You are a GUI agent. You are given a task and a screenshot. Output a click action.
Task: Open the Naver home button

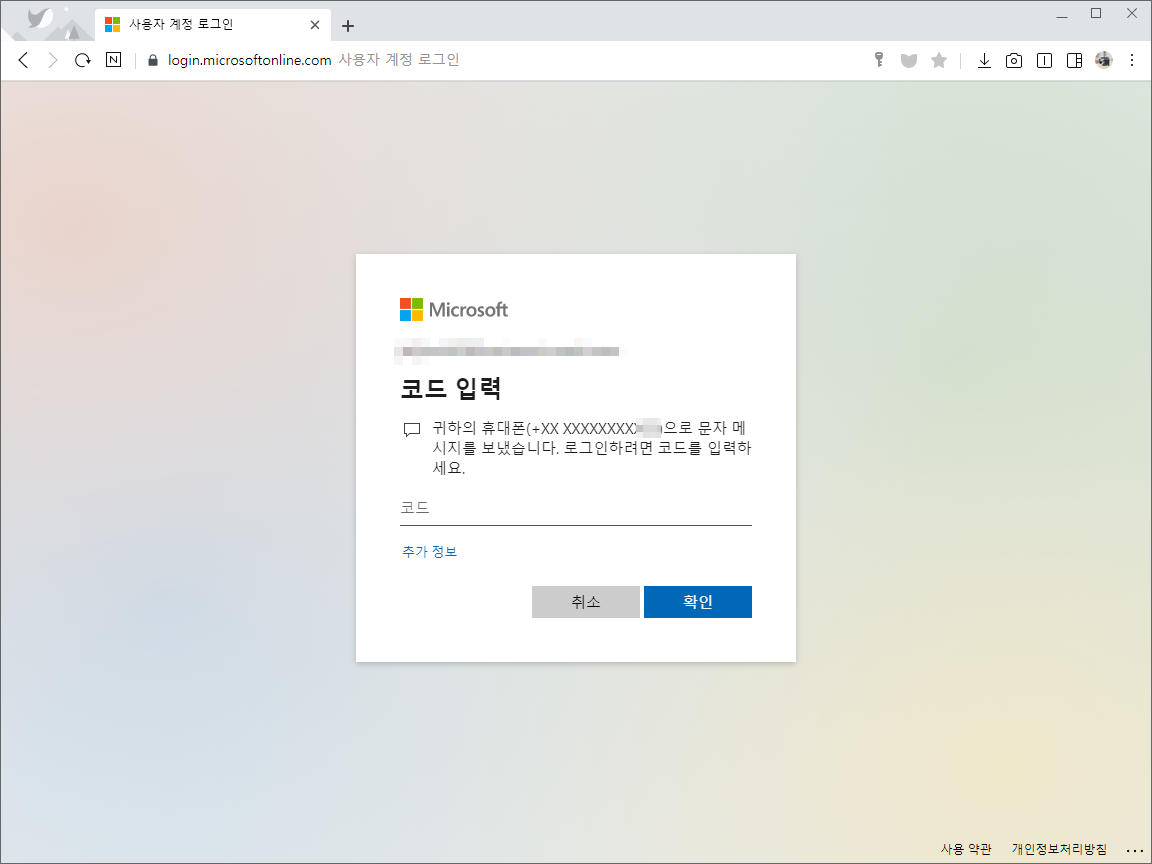pos(113,60)
